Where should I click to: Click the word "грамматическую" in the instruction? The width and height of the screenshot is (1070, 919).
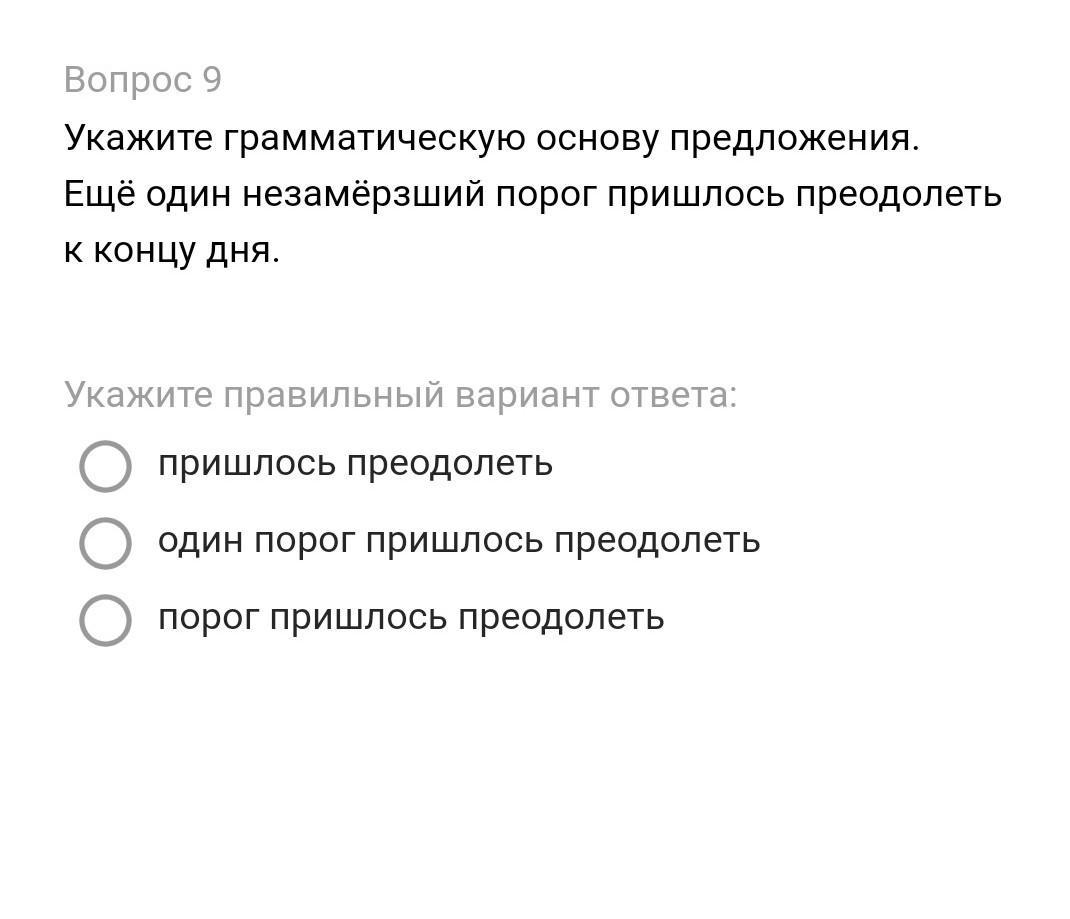point(374,138)
